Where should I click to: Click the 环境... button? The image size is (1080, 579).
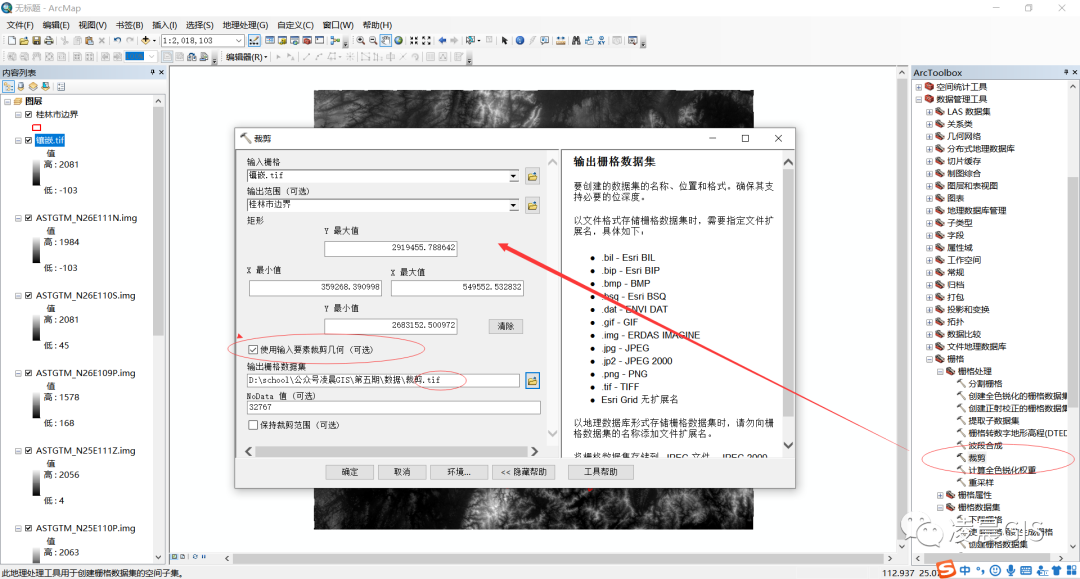459,472
